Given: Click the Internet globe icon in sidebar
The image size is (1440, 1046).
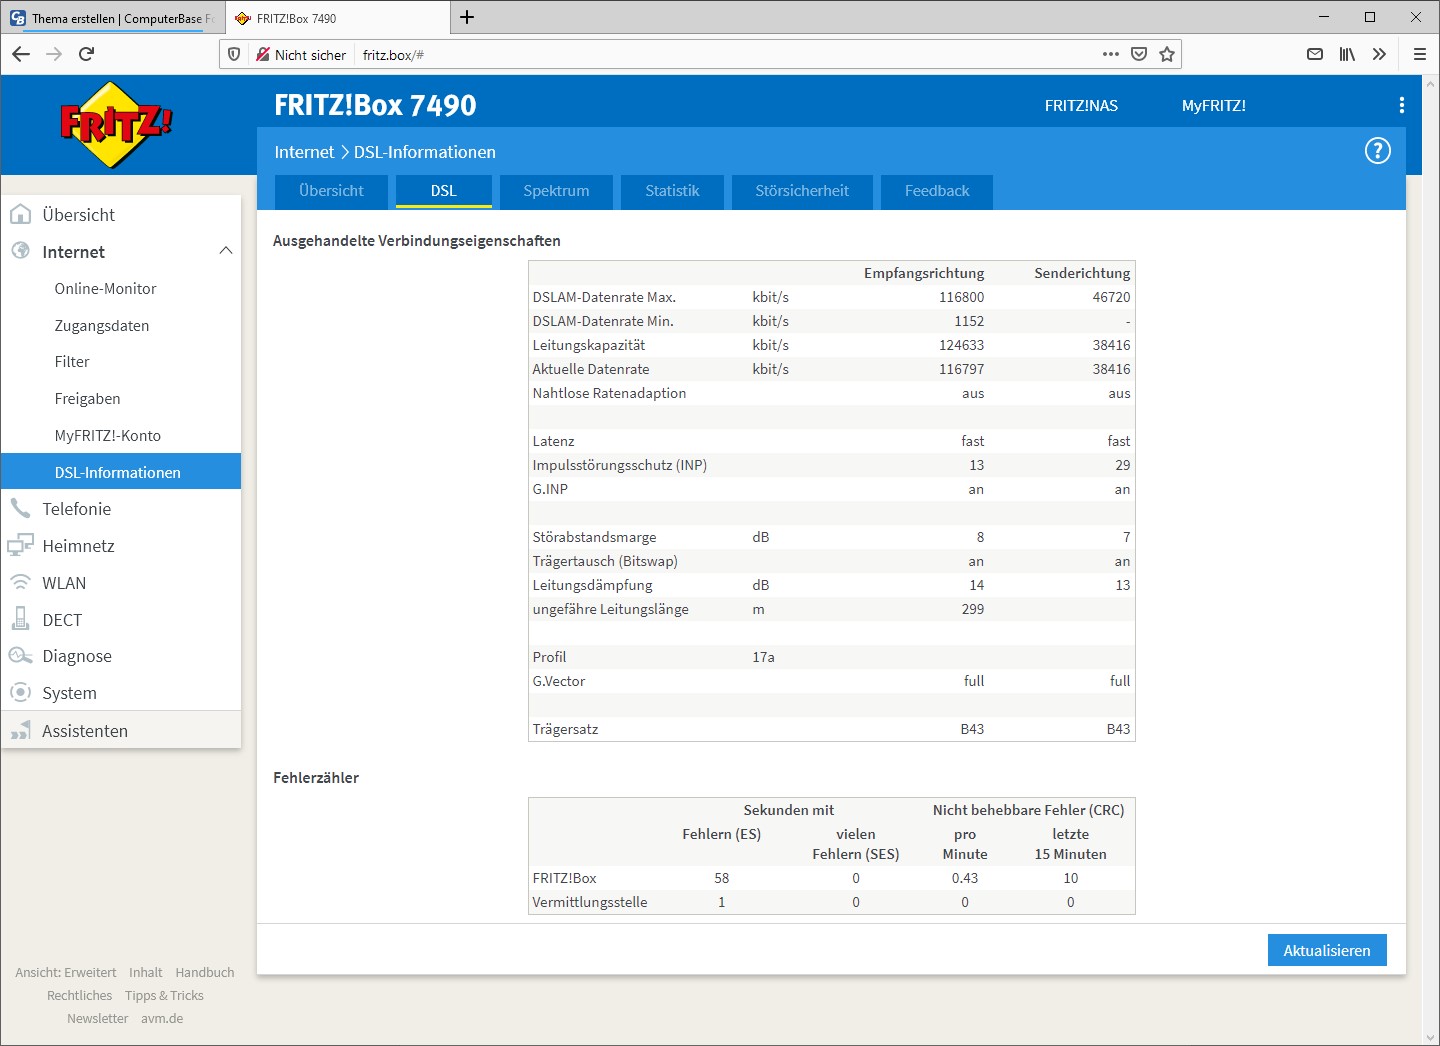Looking at the screenshot, I should pos(20,251).
